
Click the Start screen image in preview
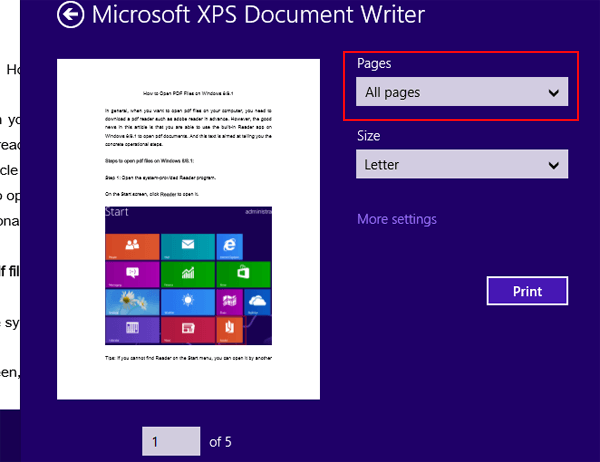pos(188,276)
